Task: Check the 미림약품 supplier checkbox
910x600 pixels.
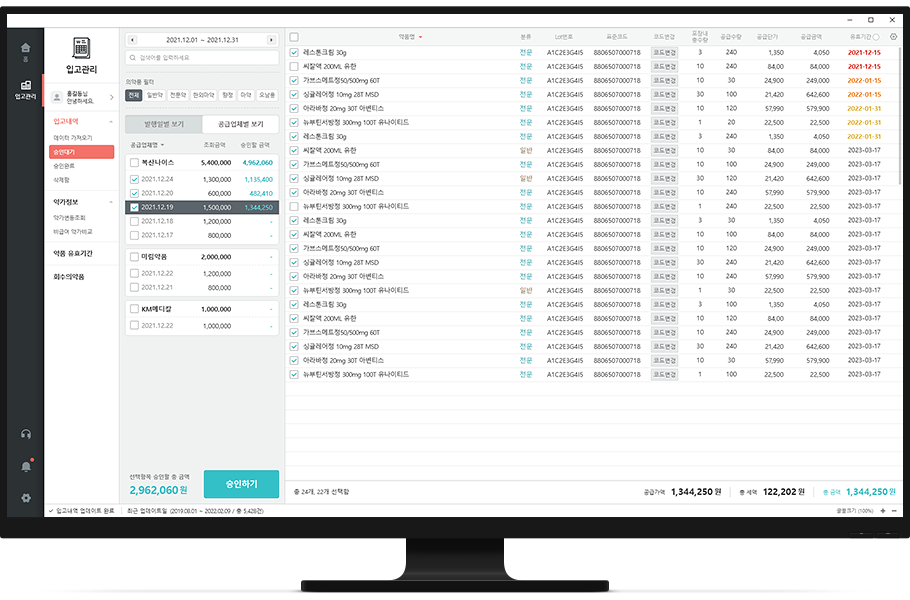Action: pos(135,256)
